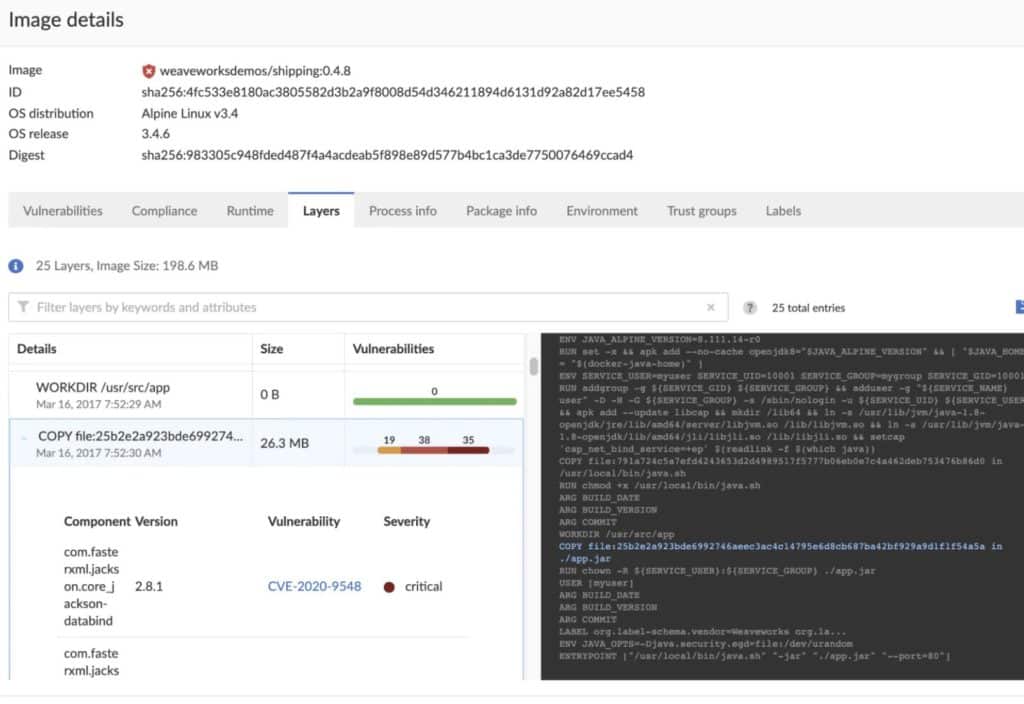Screen dimensions: 1024x704
Task: Switch to the Compliance tab
Action: pos(164,211)
